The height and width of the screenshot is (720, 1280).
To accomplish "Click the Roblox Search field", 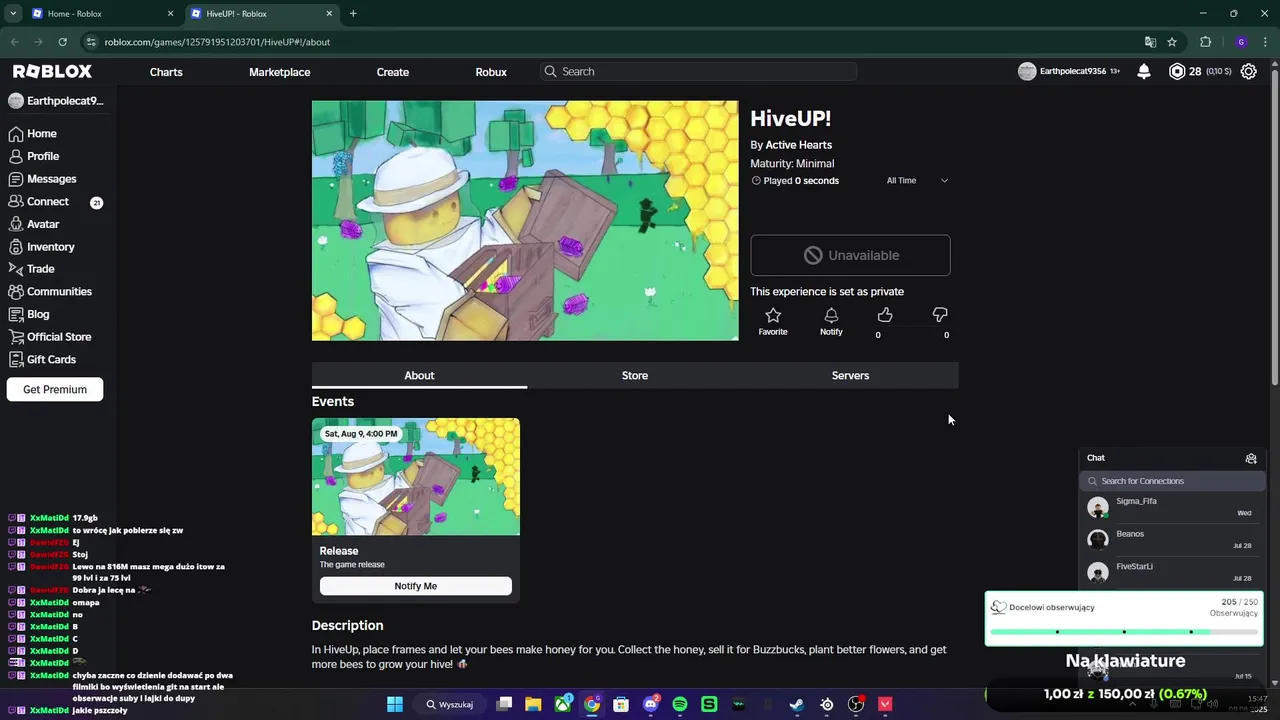I will [698, 71].
